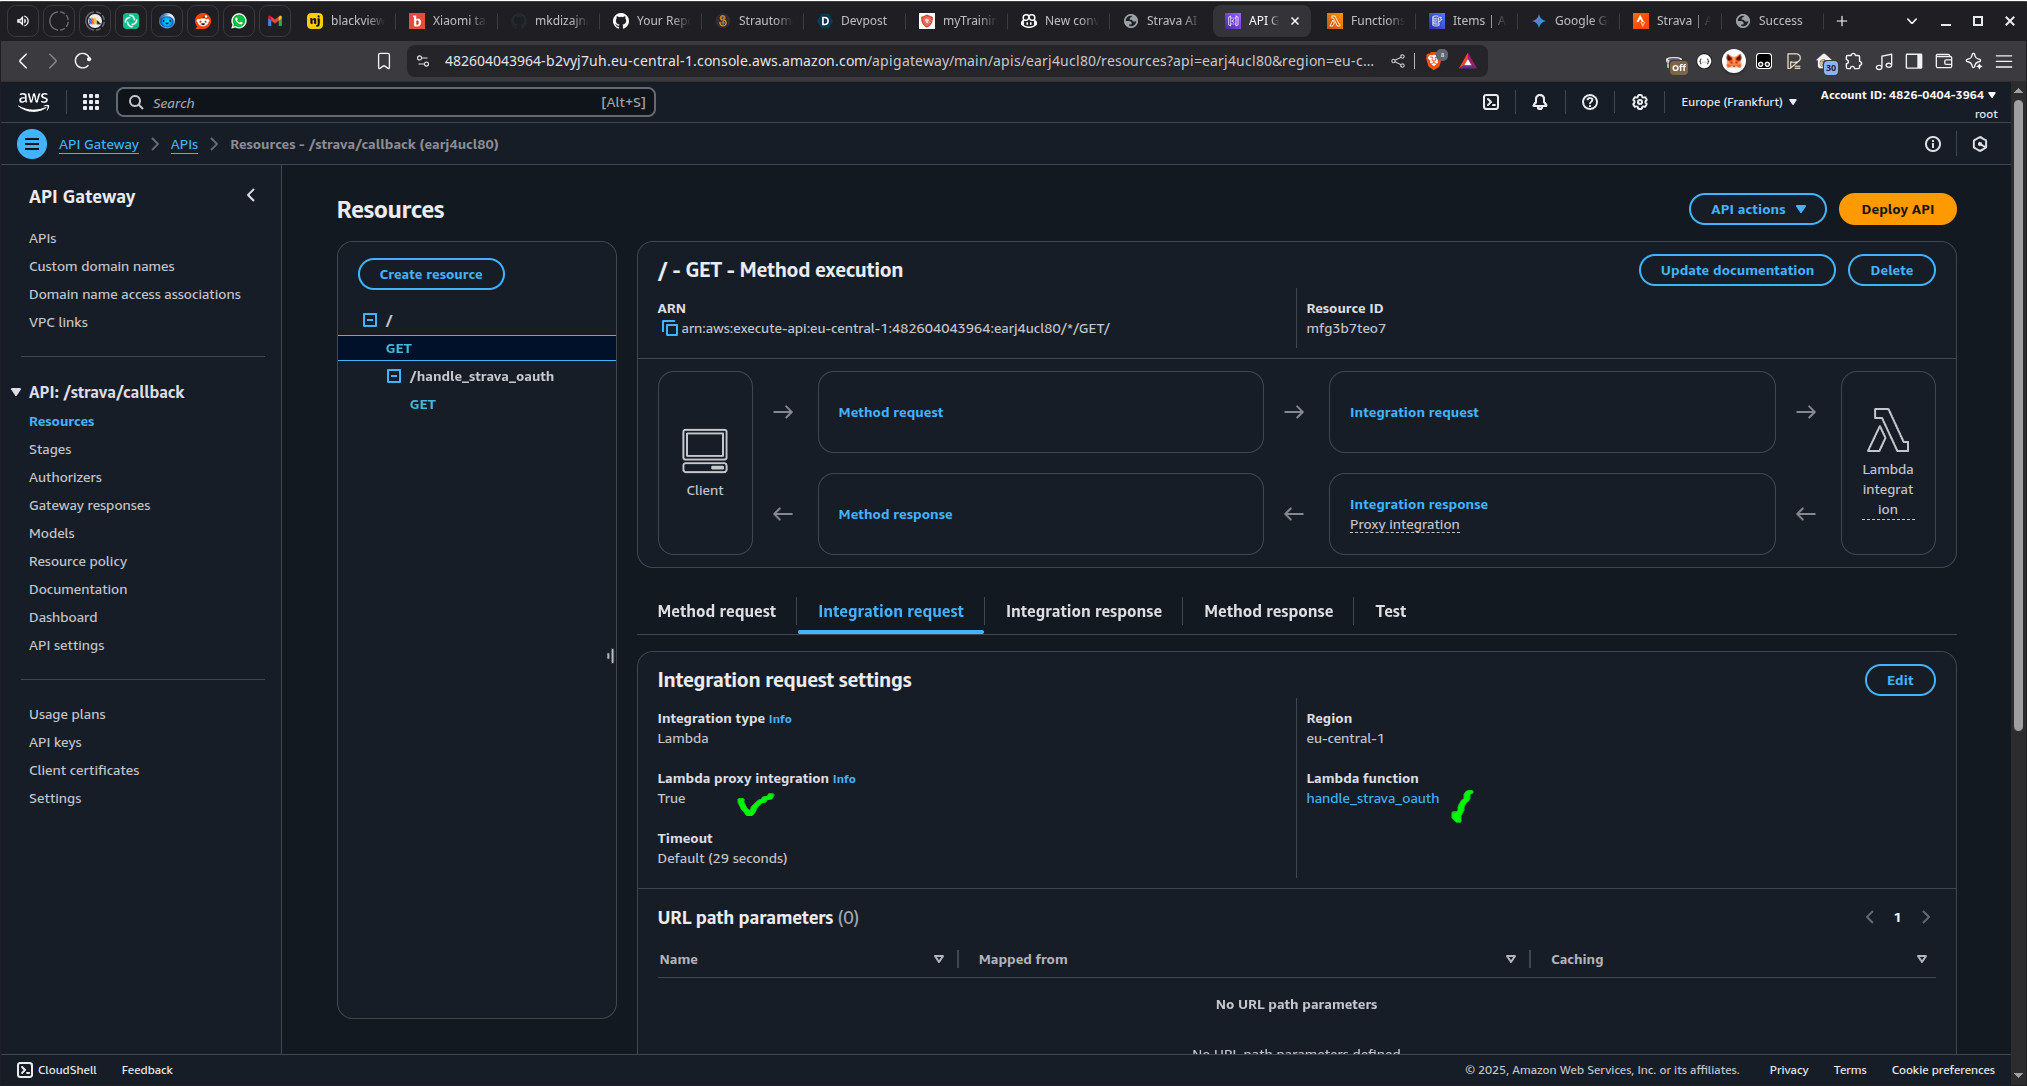Click the AWS help question mark icon
The image size is (2027, 1086).
click(x=1590, y=102)
